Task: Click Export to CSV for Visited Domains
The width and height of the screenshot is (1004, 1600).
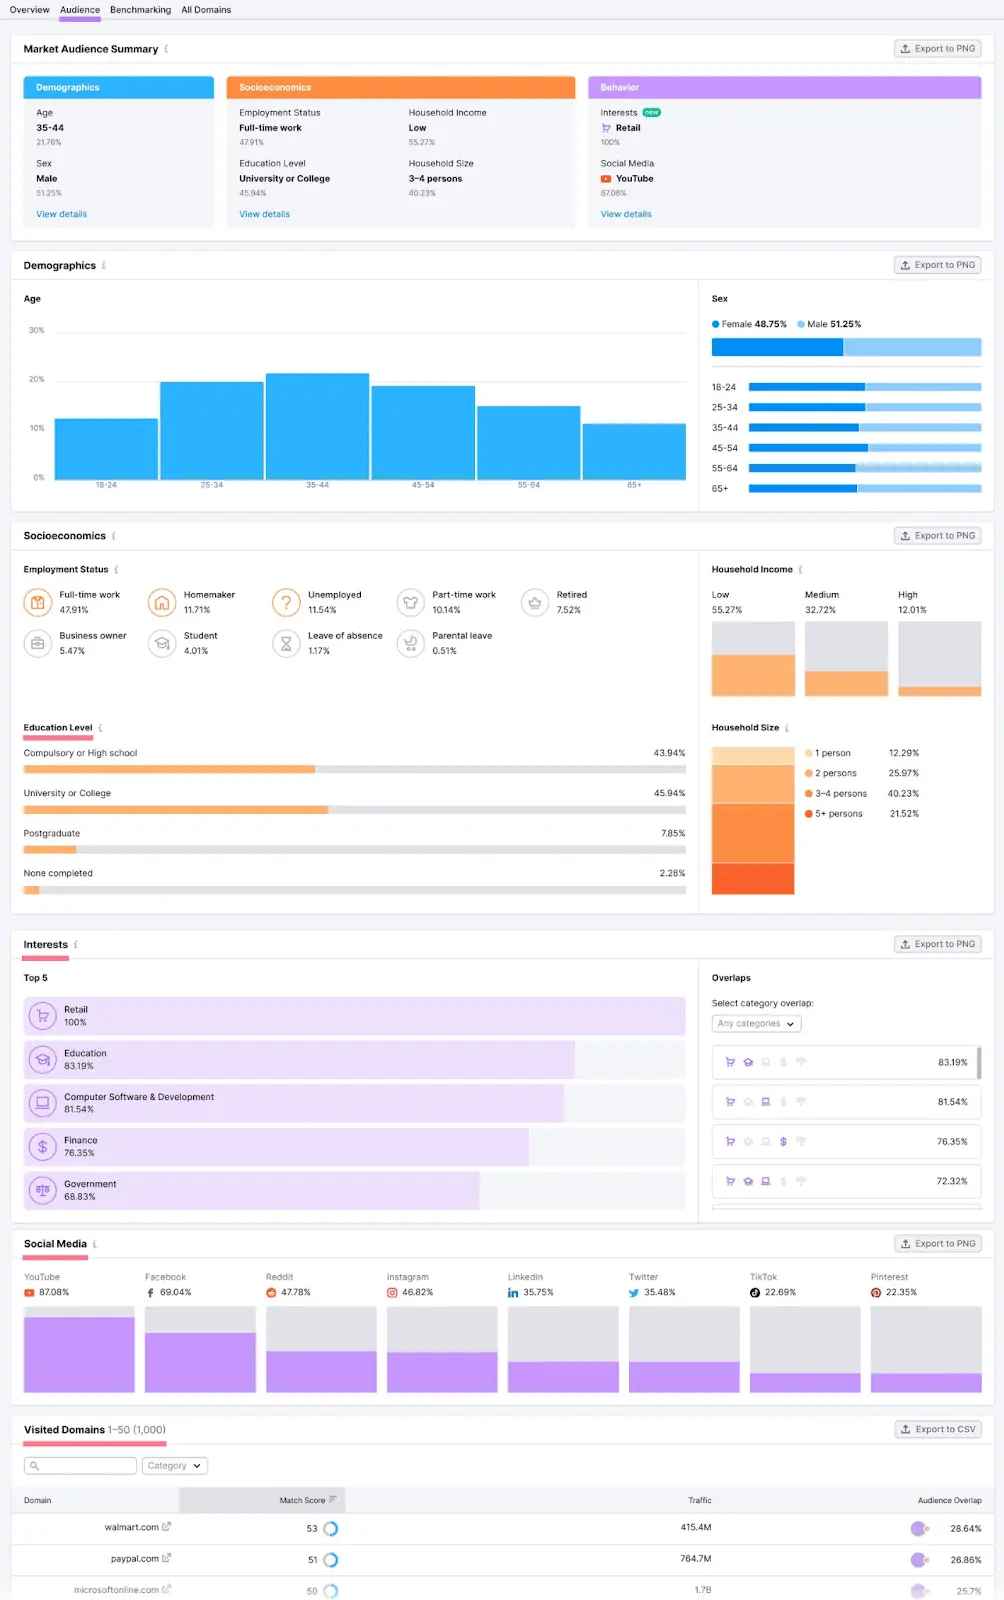Action: (x=938, y=1430)
